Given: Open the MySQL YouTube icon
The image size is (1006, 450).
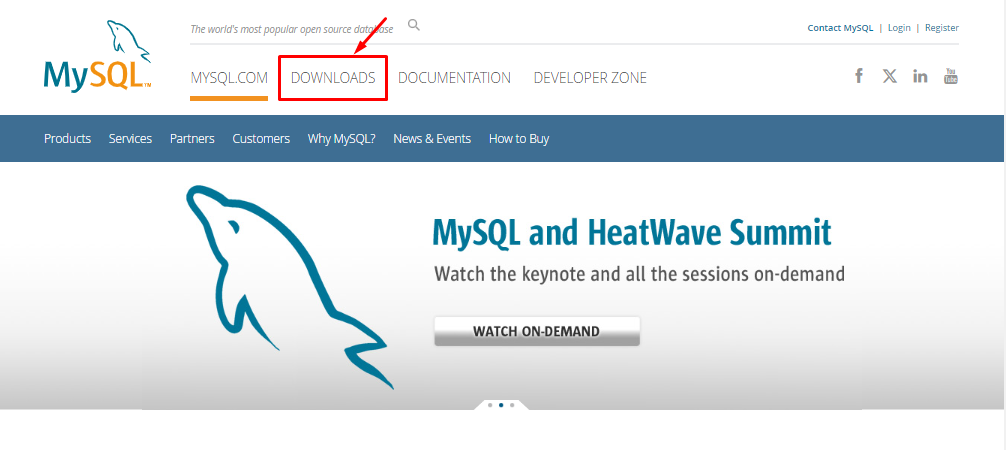Looking at the screenshot, I should 951,76.
